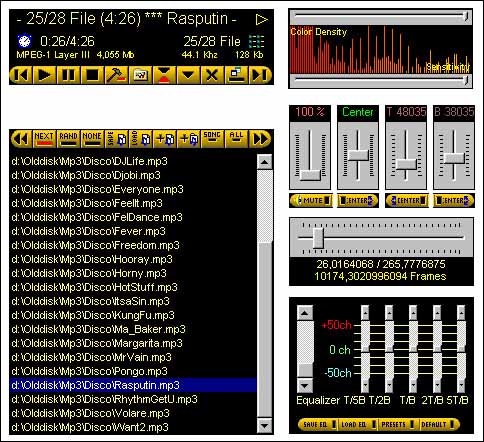Click the hourglass timer icon
This screenshot has height=442, width=484.
click(x=164, y=75)
